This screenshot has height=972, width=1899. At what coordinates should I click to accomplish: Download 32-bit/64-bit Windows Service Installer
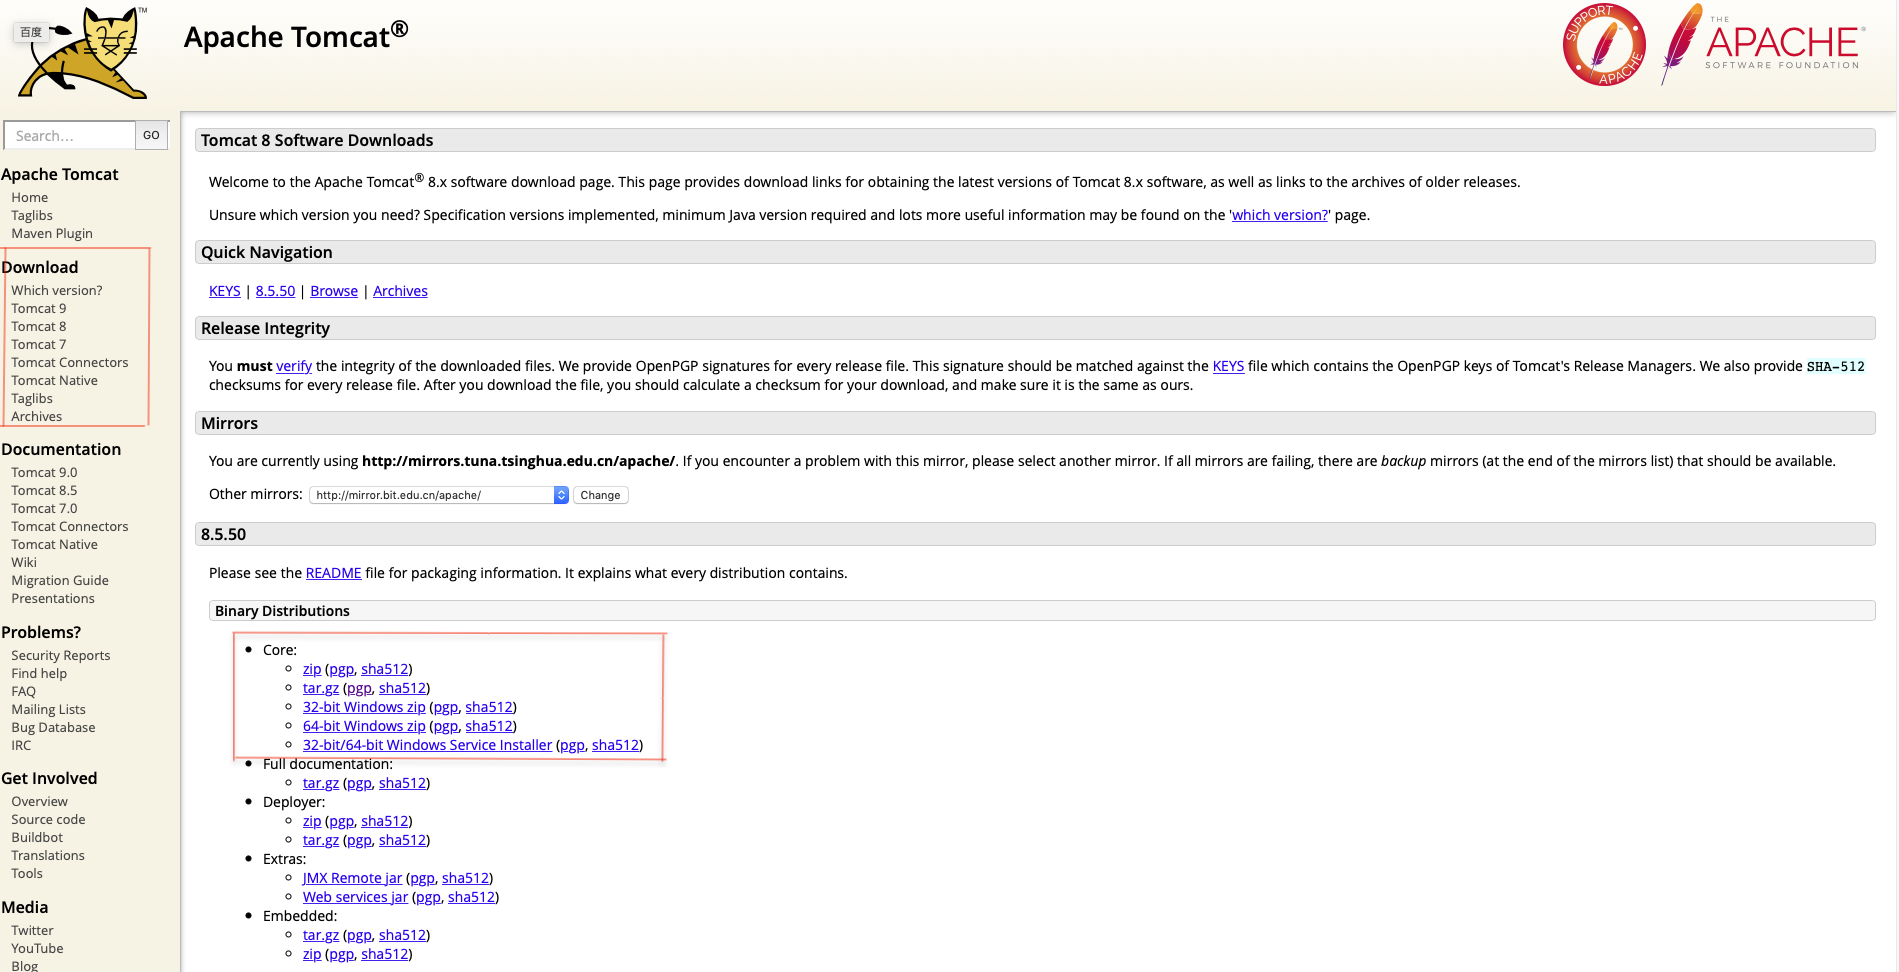[x=427, y=745]
